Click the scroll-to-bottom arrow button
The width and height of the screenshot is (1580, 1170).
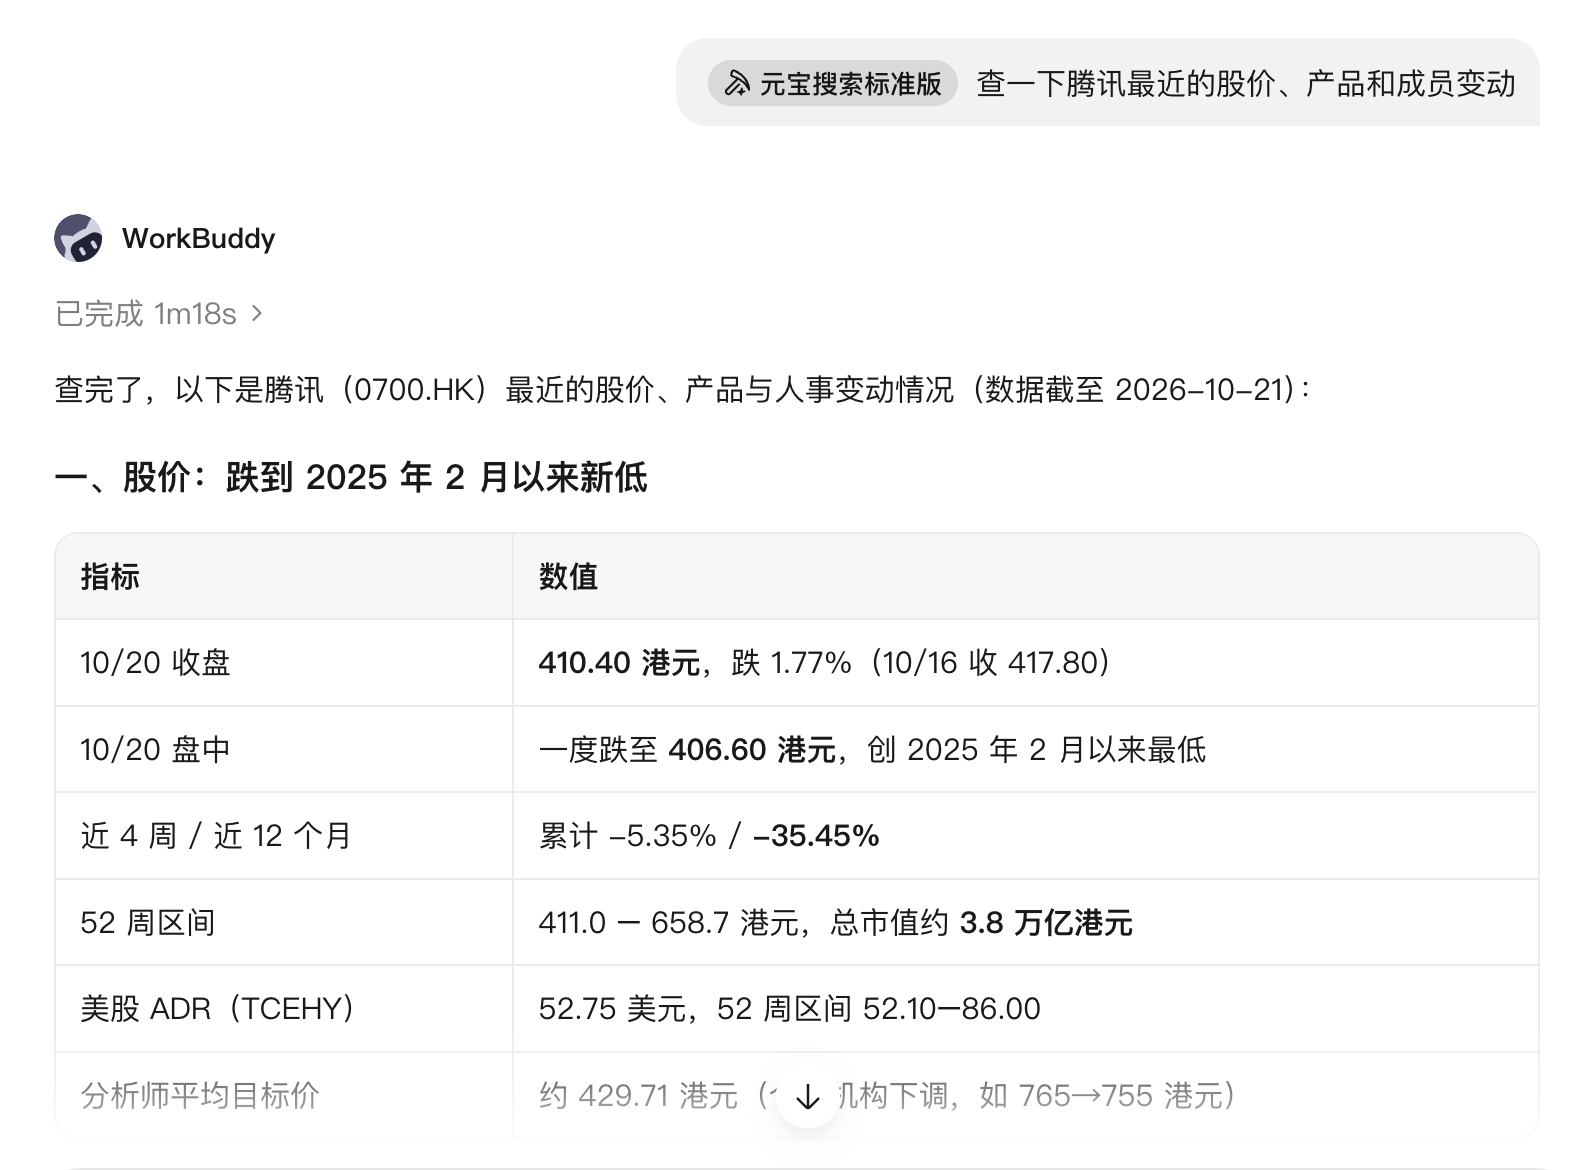(x=807, y=1097)
